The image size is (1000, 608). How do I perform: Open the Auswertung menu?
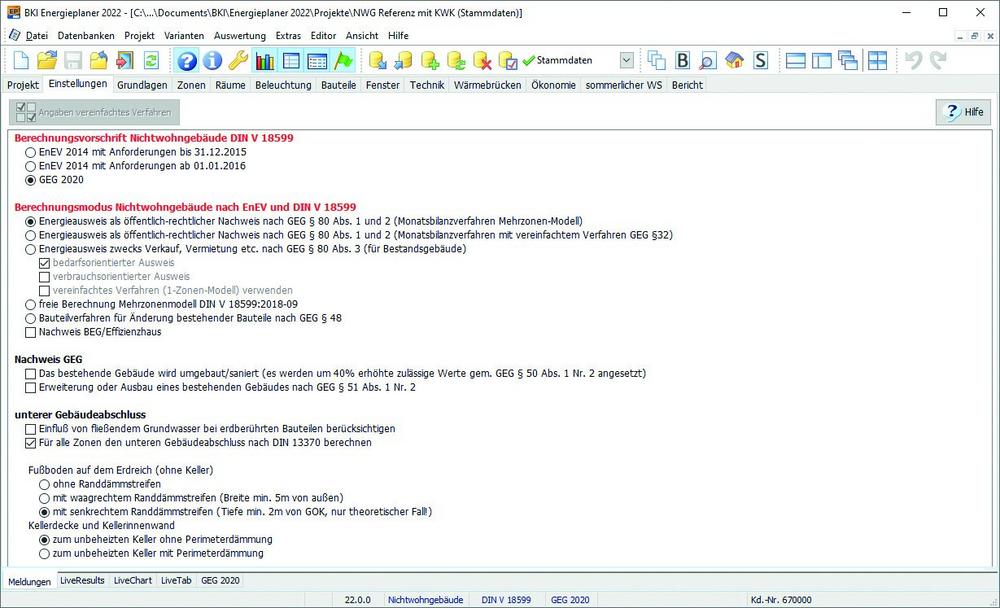click(x=240, y=36)
